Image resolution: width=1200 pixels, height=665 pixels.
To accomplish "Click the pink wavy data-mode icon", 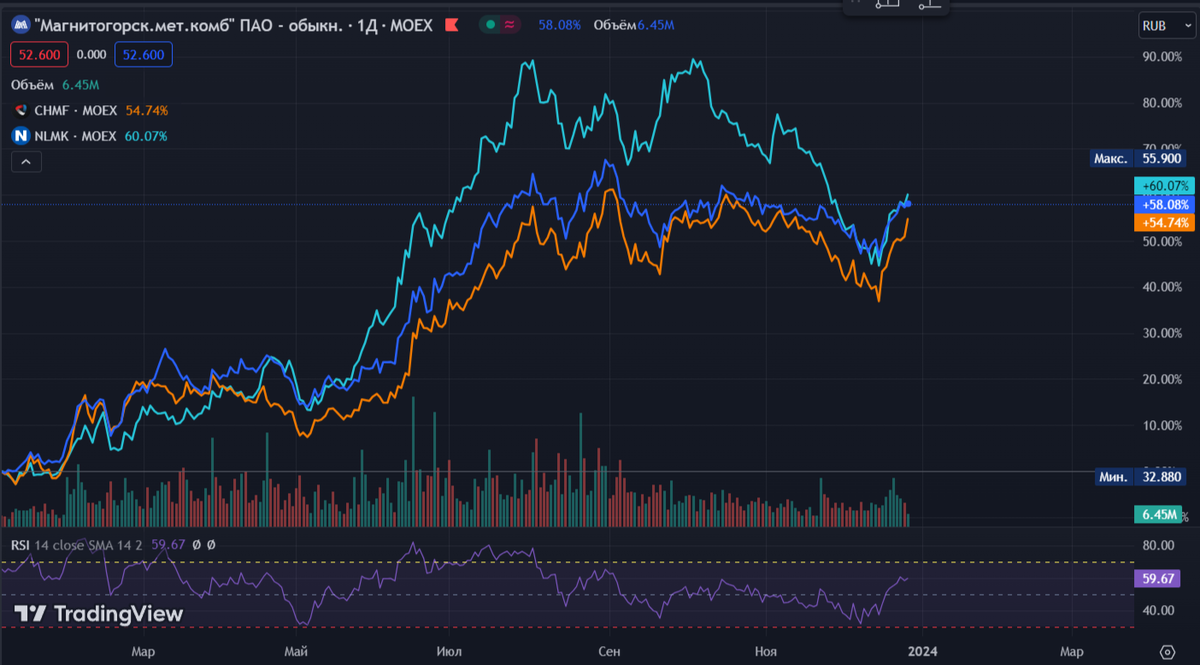I will (x=510, y=25).
